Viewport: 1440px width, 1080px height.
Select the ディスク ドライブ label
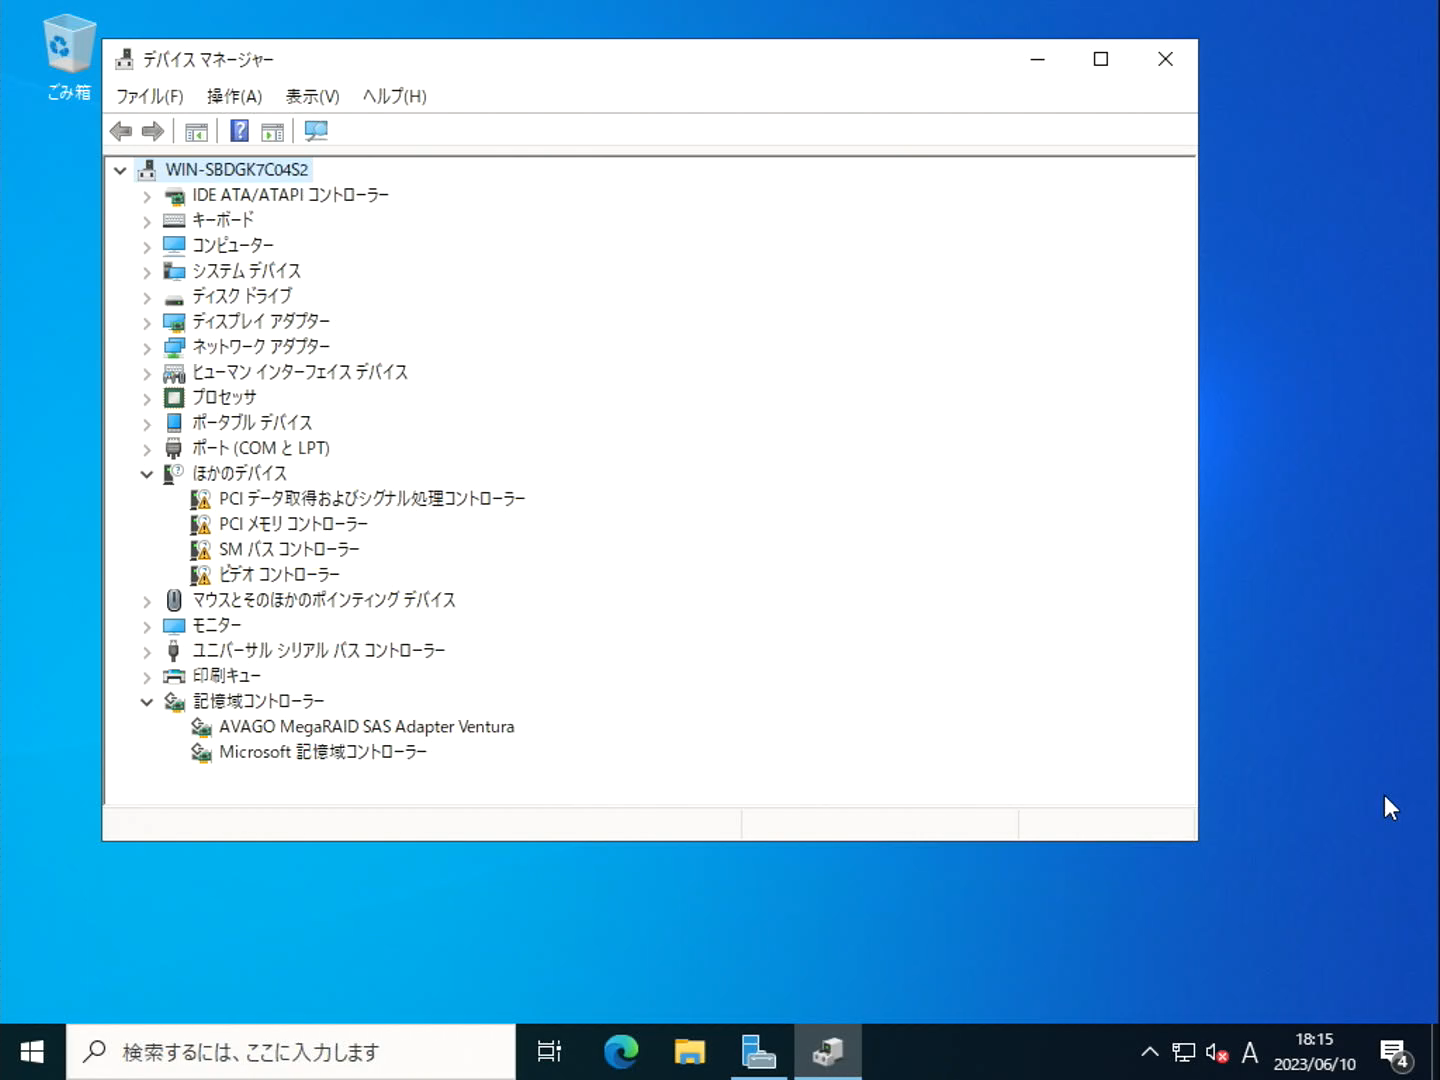click(x=242, y=296)
